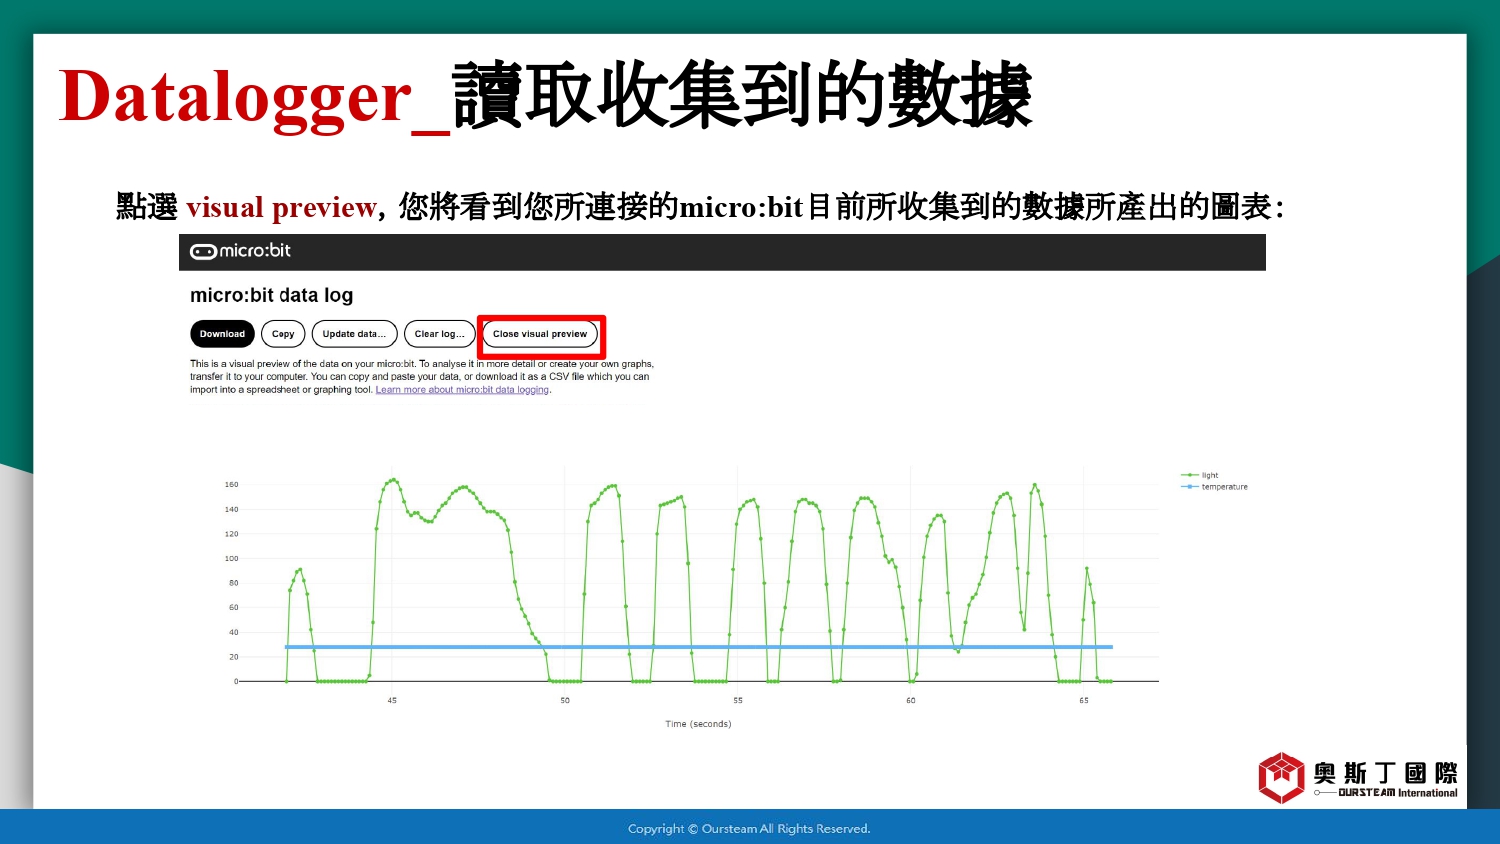The image size is (1500, 844).
Task: Click the 160 label on the vertical axis
Action: pyautogui.click(x=231, y=485)
